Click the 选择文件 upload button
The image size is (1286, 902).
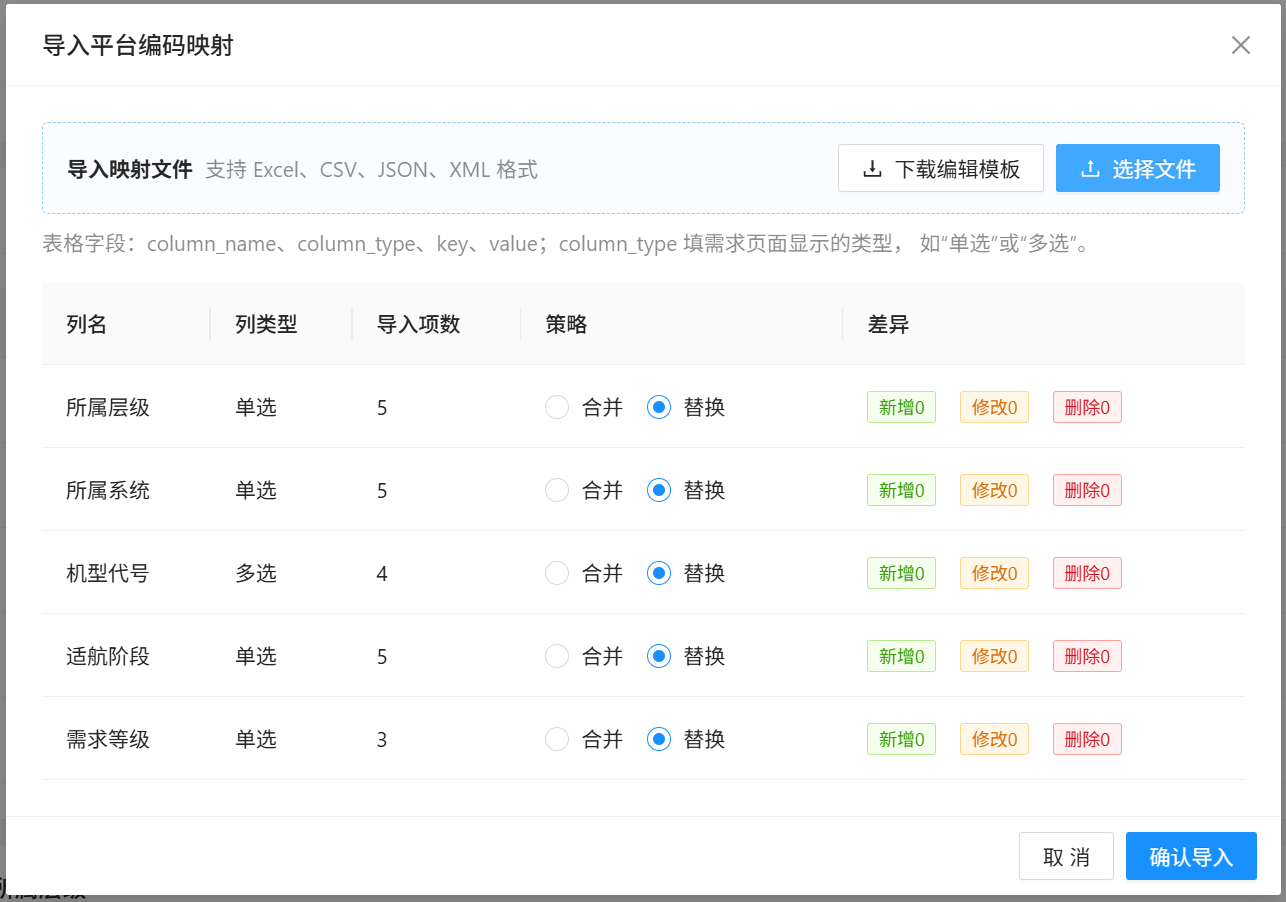(1138, 168)
